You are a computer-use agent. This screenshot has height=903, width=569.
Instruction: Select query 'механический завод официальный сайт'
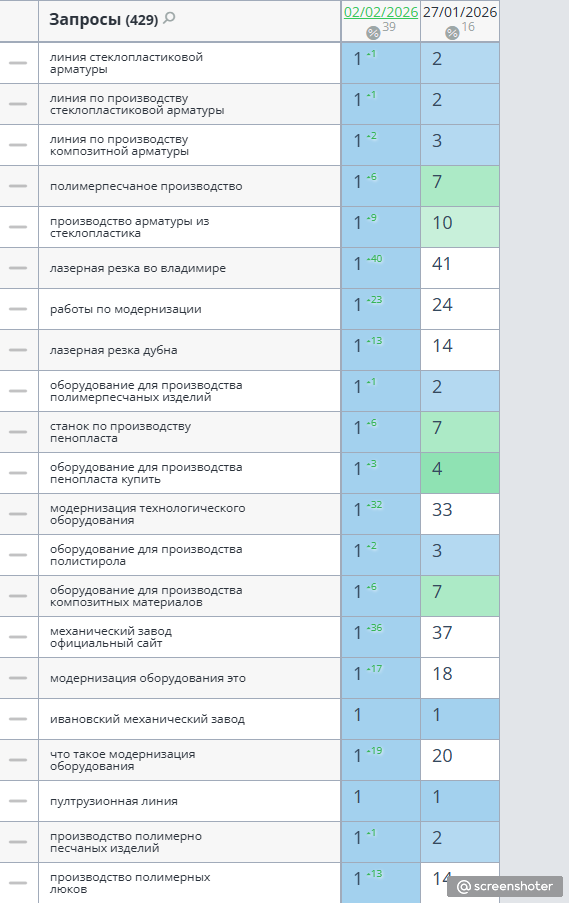pos(111,638)
